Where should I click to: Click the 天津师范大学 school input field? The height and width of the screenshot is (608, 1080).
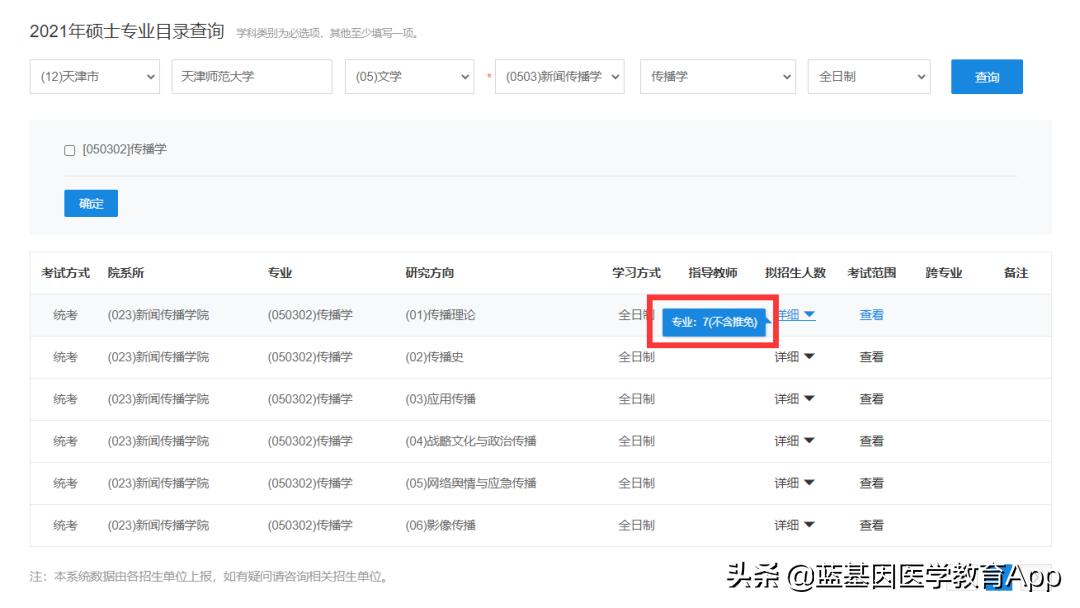point(251,76)
